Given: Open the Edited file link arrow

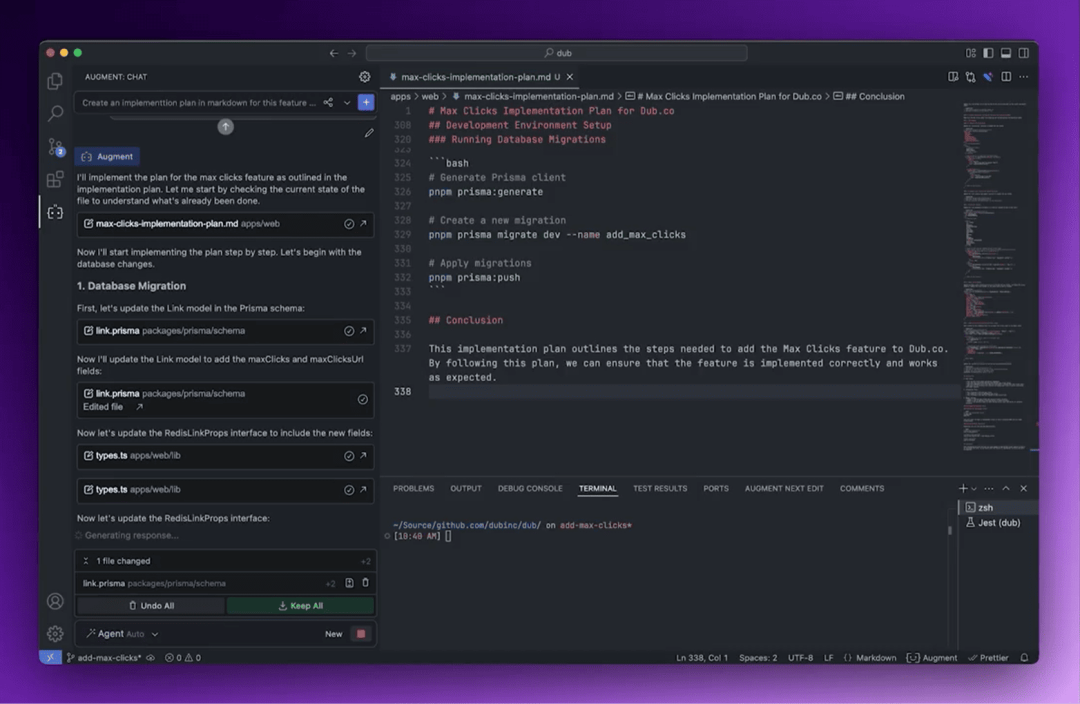Looking at the screenshot, I should (139, 407).
